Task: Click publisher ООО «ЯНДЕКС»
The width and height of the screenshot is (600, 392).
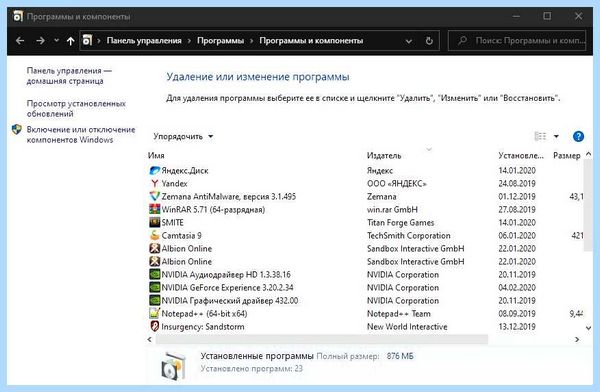Action: pos(396,184)
